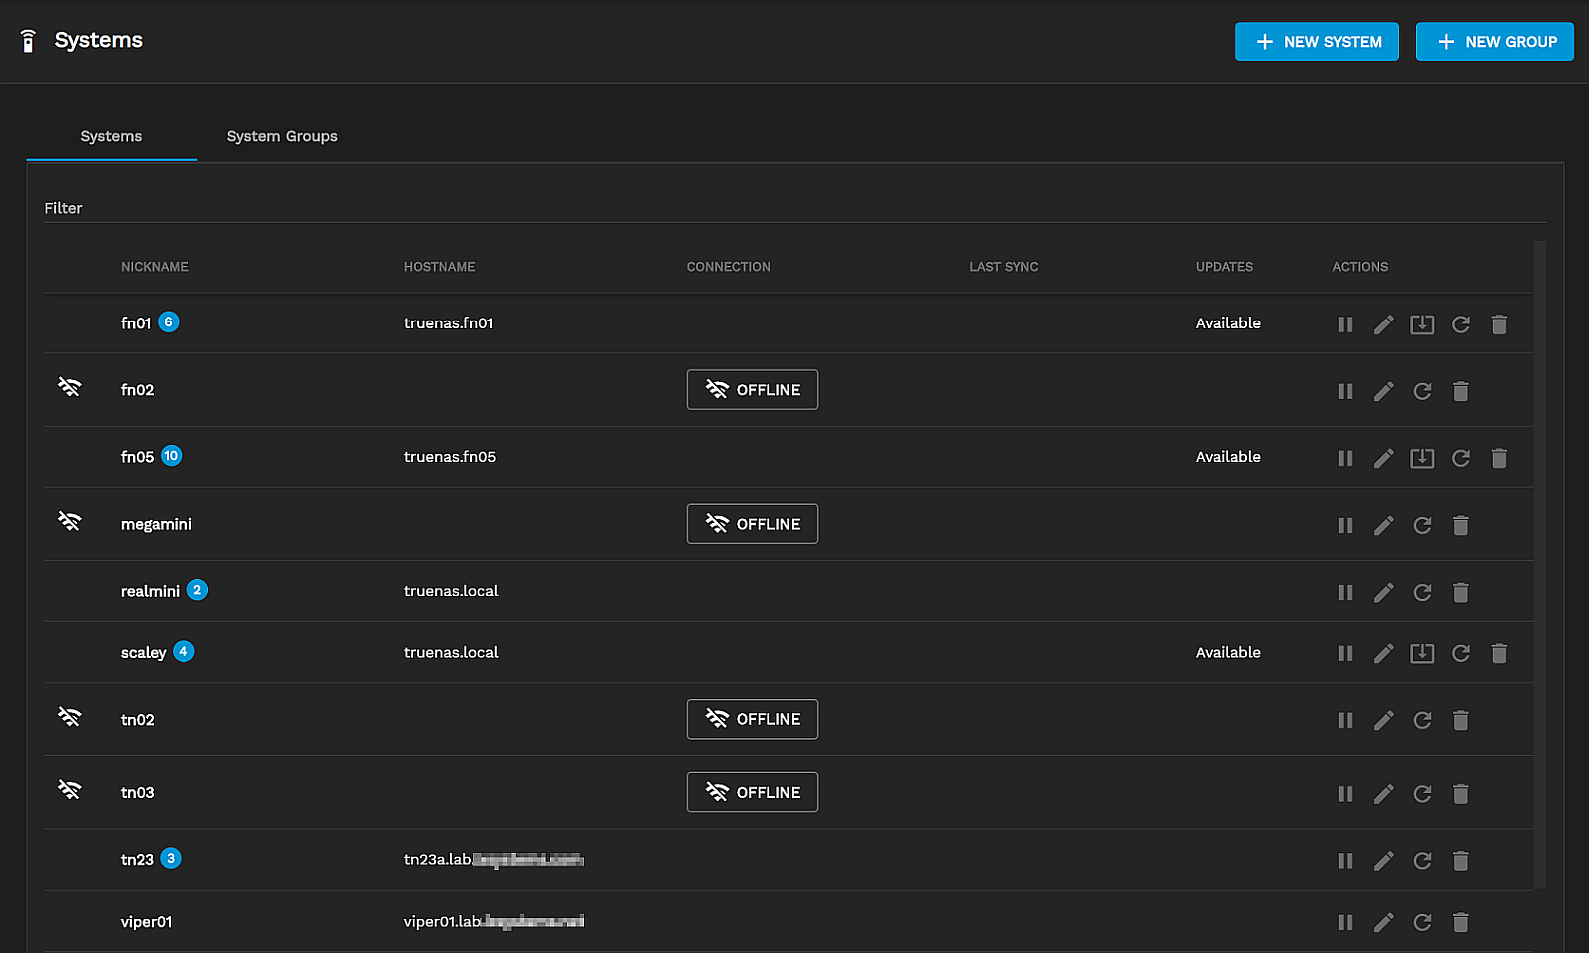Click the New System button
Screen dimensions: 1589x953
pos(1316,42)
